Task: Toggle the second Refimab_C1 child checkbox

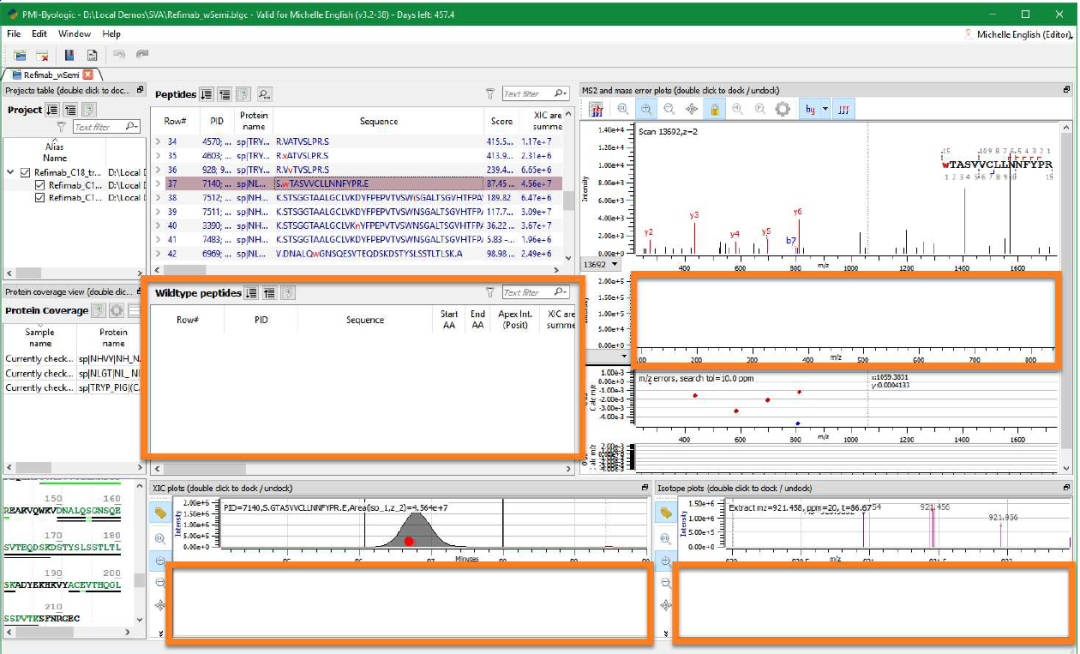Action: [x=40, y=198]
